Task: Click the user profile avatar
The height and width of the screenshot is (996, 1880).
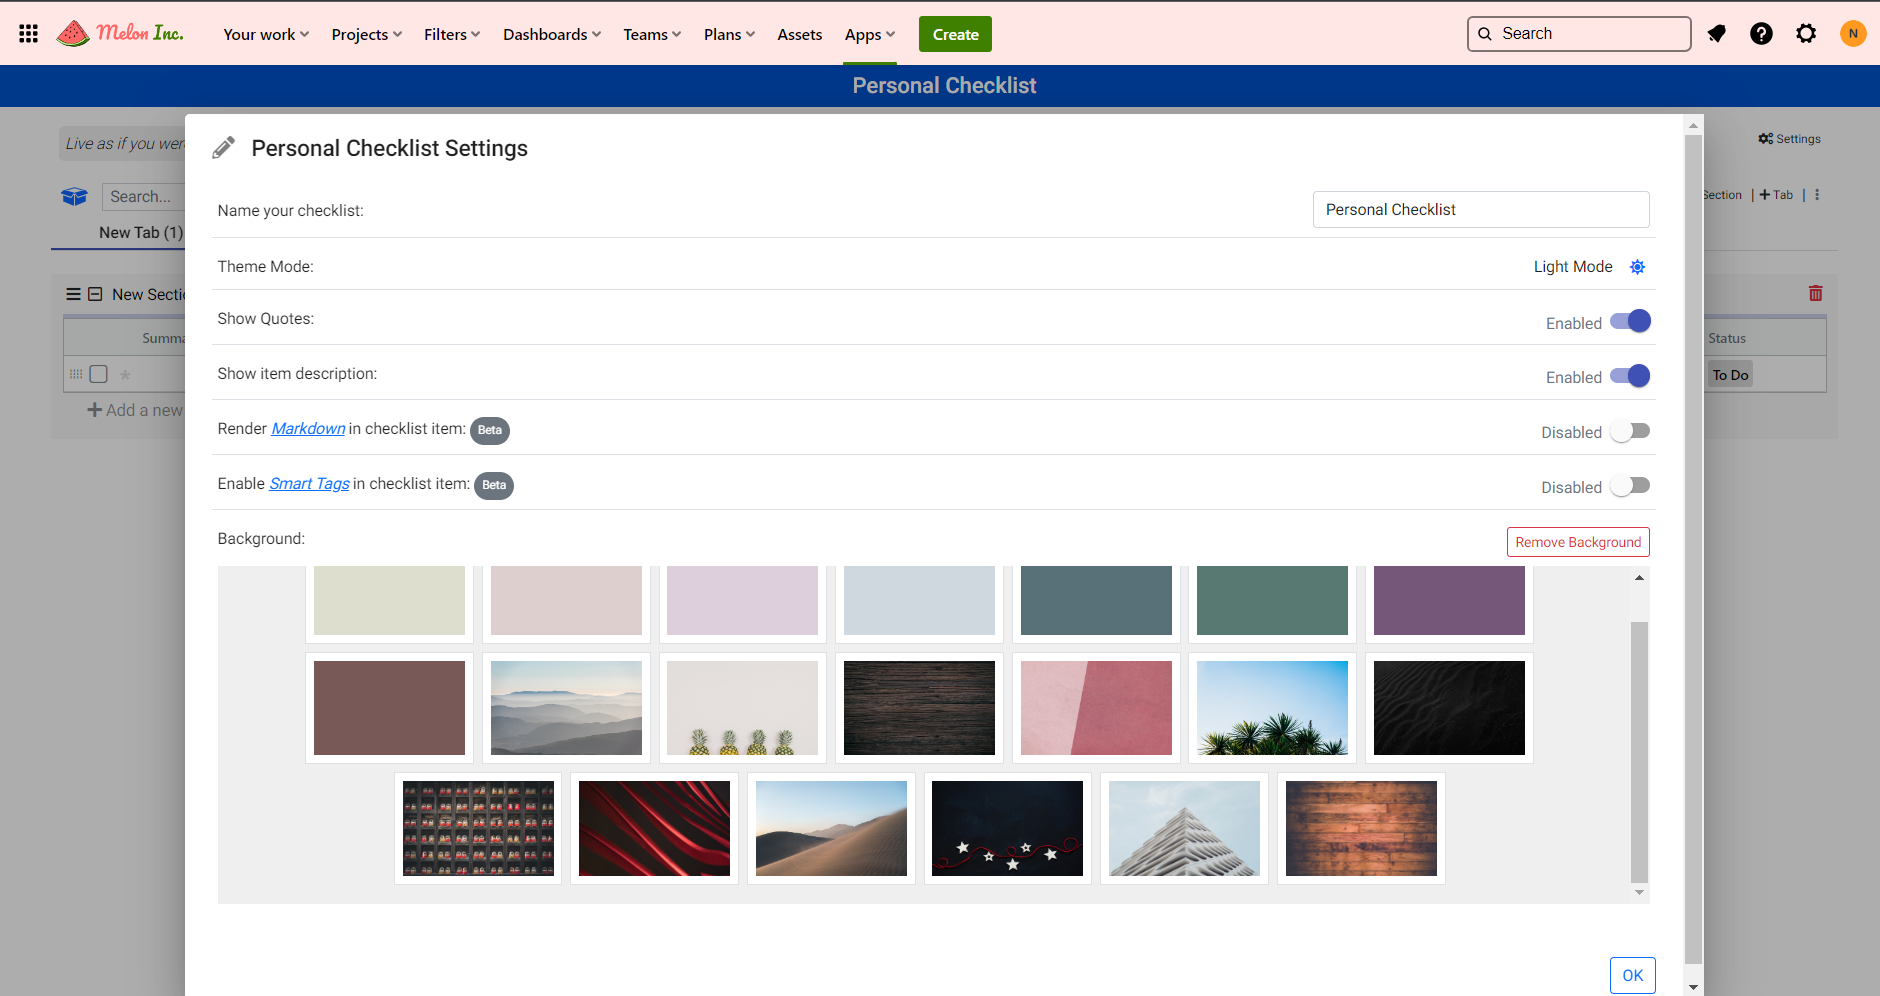Action: pyautogui.click(x=1852, y=34)
